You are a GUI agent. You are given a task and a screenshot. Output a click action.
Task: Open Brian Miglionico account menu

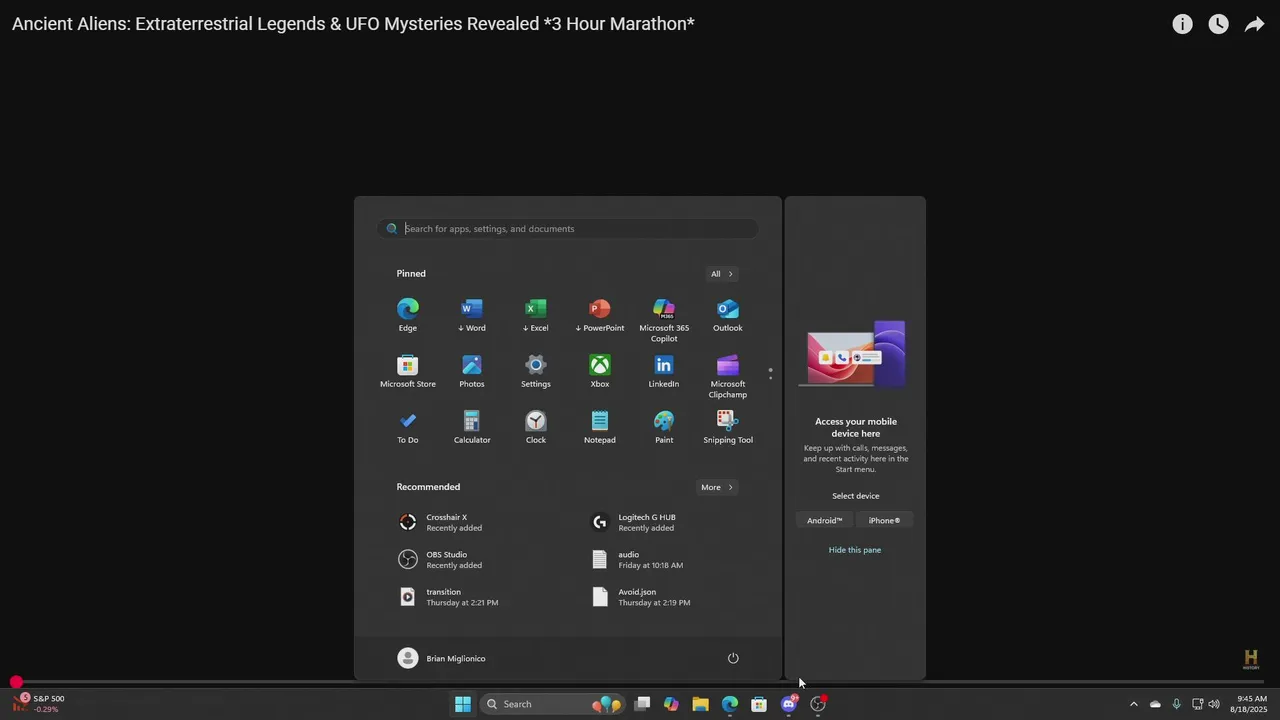tap(441, 658)
